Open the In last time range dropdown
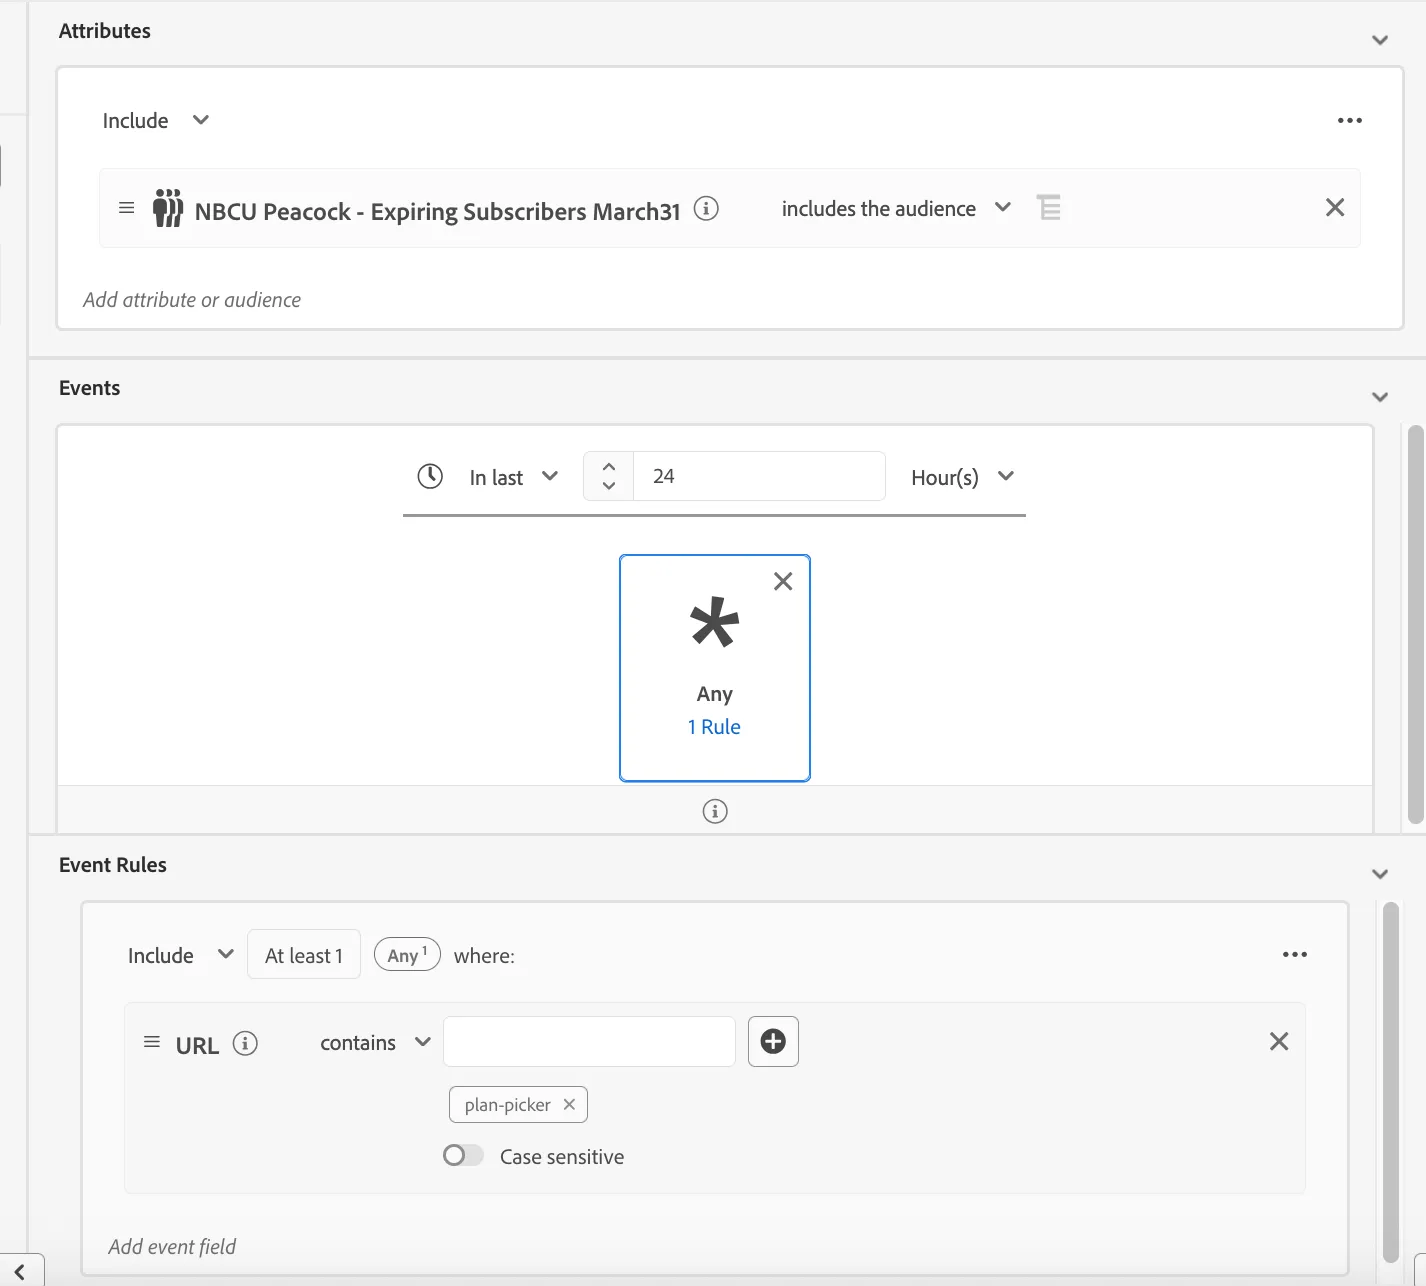 coord(513,477)
